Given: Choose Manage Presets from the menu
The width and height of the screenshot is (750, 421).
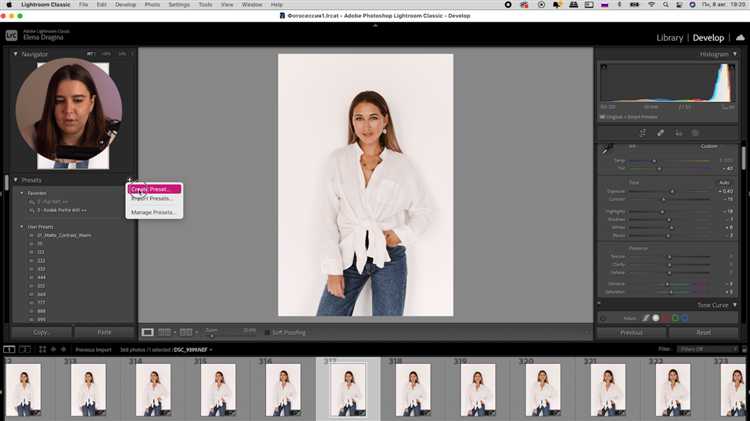Looking at the screenshot, I should pos(153,212).
